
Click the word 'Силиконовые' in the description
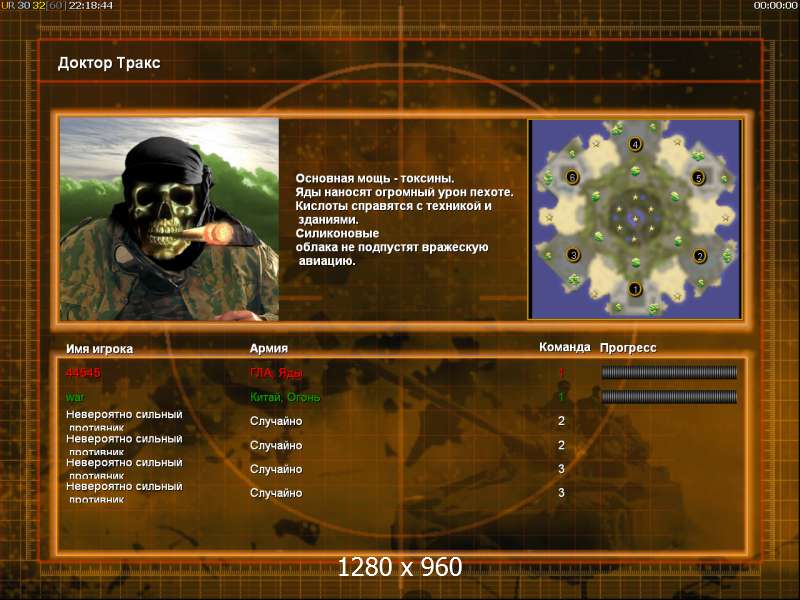337,234
